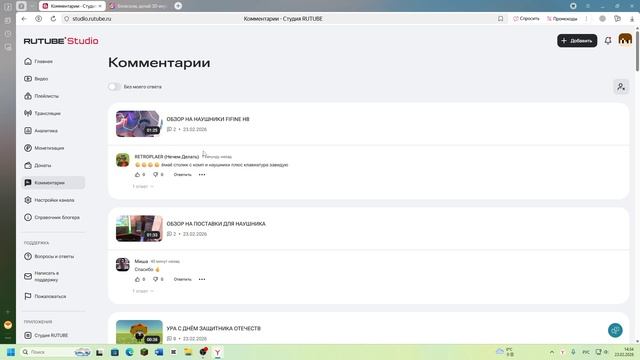Open the notifications bell
Viewport: 640px width, 360px height.
[x=608, y=40]
